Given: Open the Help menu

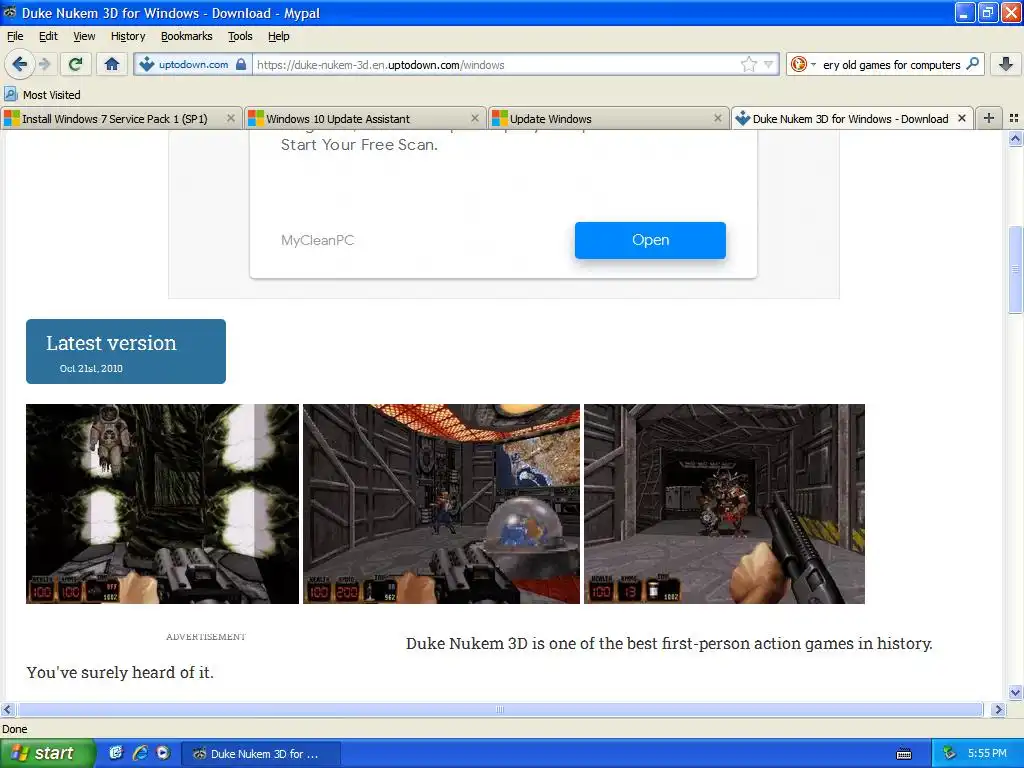Looking at the screenshot, I should 279,36.
